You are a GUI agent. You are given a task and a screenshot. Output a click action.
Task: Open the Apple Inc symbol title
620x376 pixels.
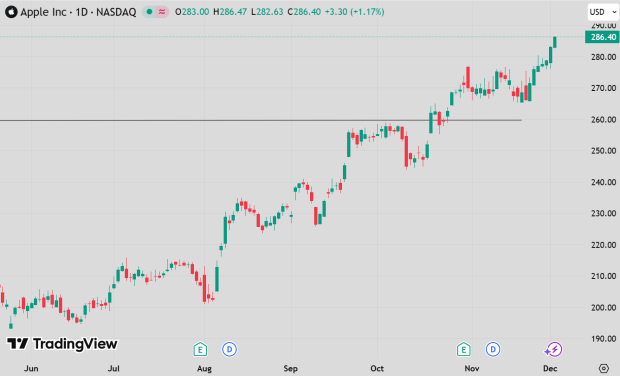78,12
